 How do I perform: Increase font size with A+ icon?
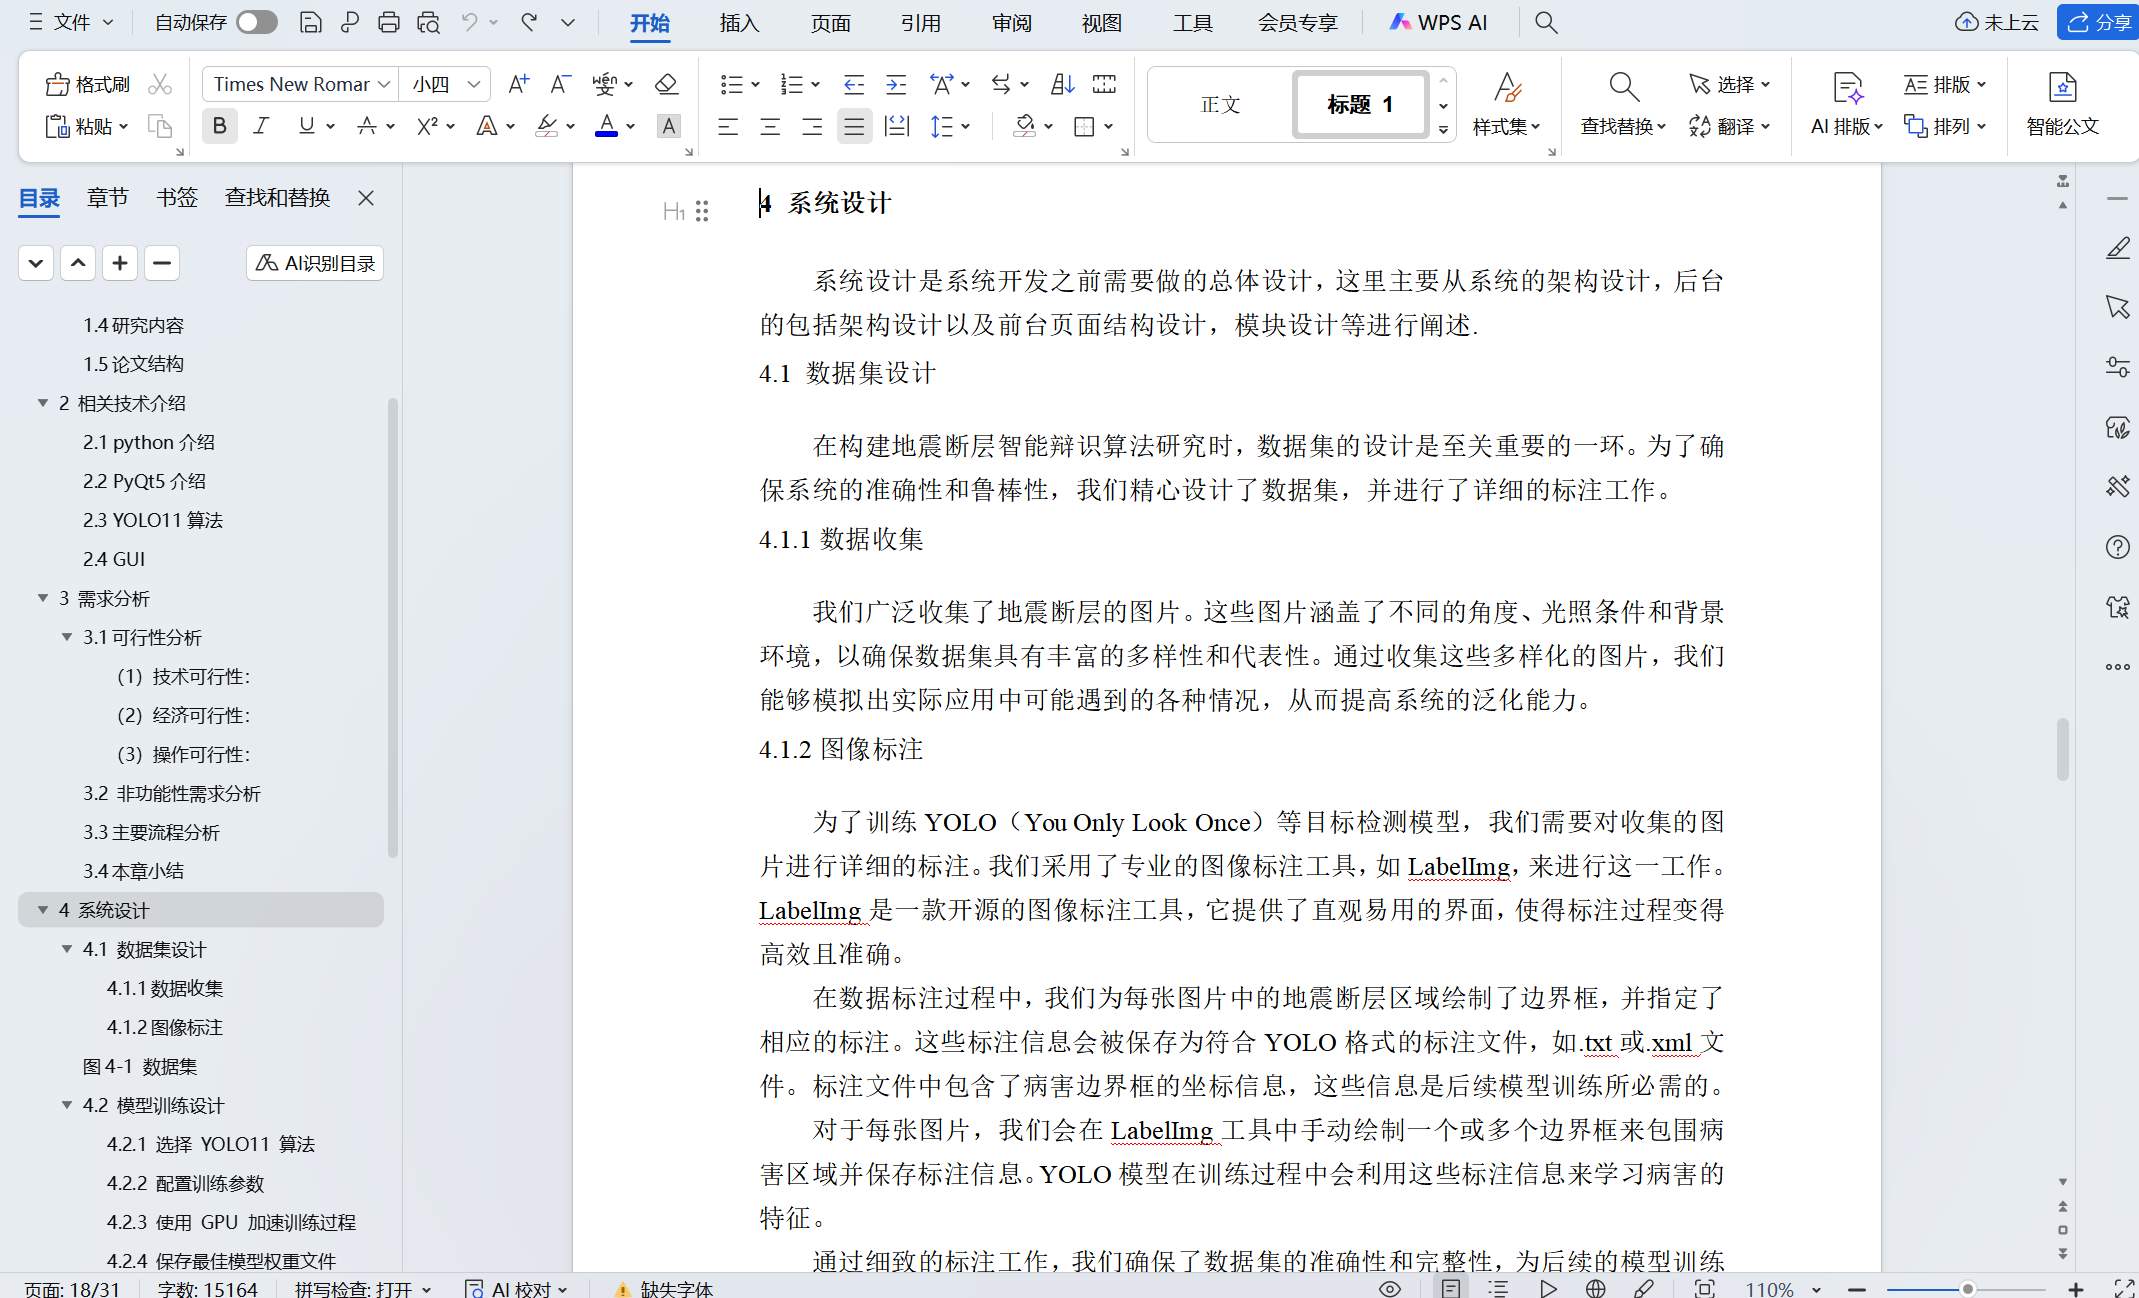click(x=518, y=84)
